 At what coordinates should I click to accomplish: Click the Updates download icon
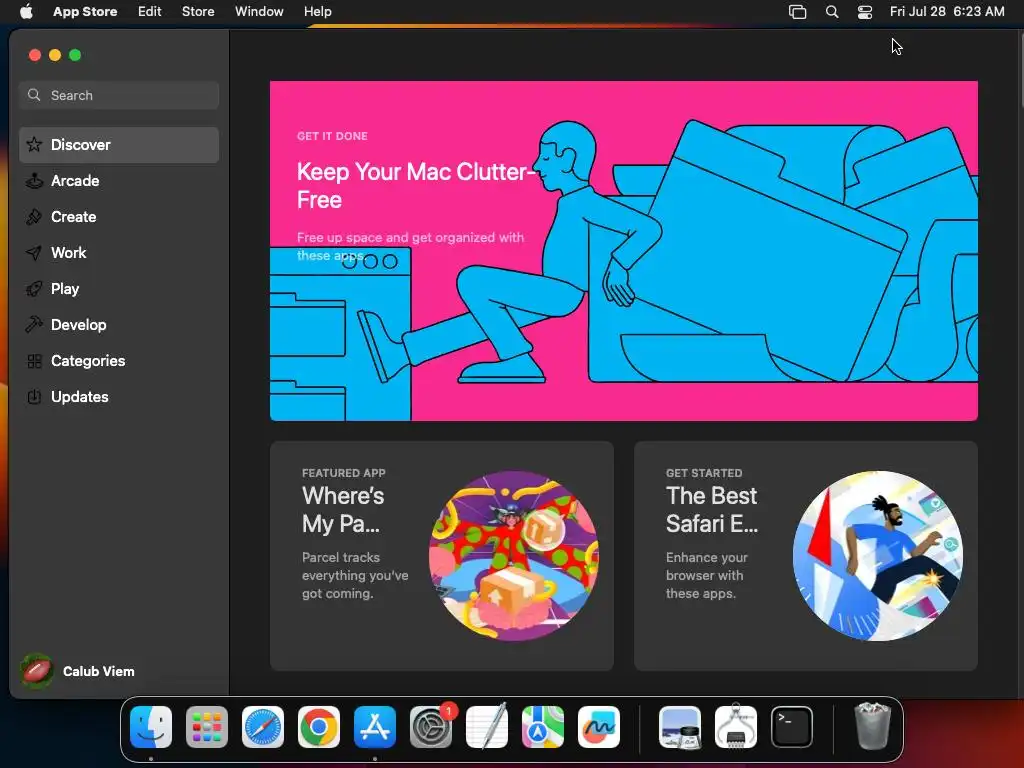click(34, 396)
